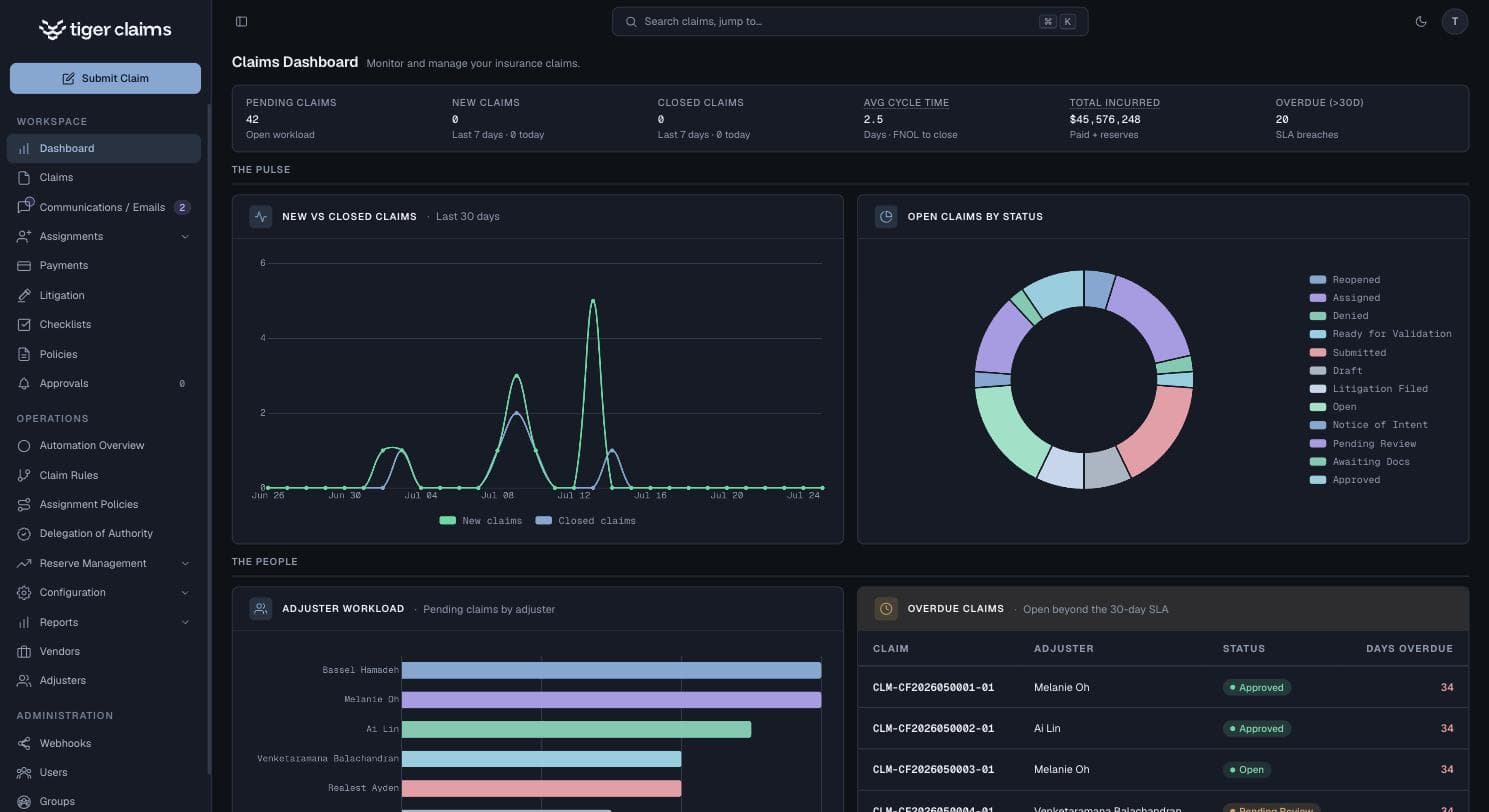Image resolution: width=1489 pixels, height=812 pixels.
Task: Toggle Closed claims series in chart legend
Action: pos(586,520)
